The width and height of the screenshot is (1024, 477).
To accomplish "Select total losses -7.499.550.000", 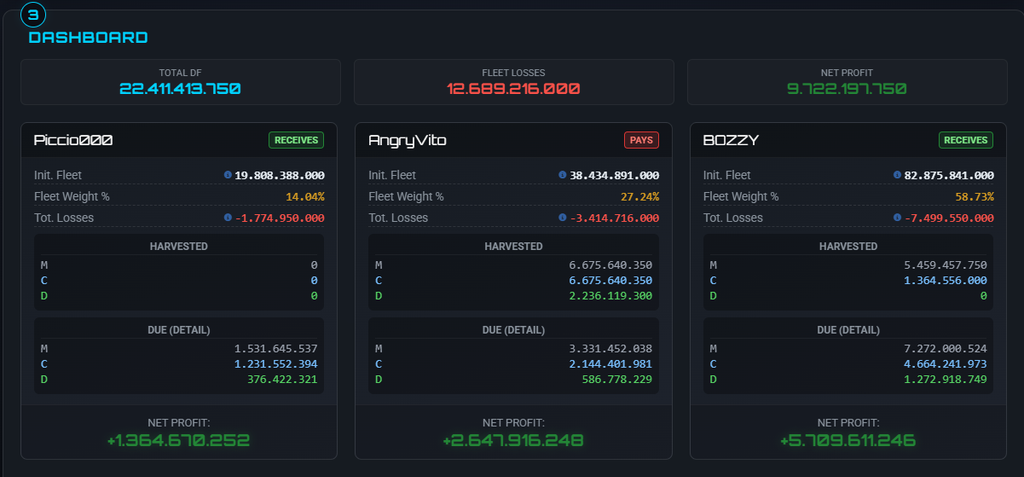I will 949,218.
